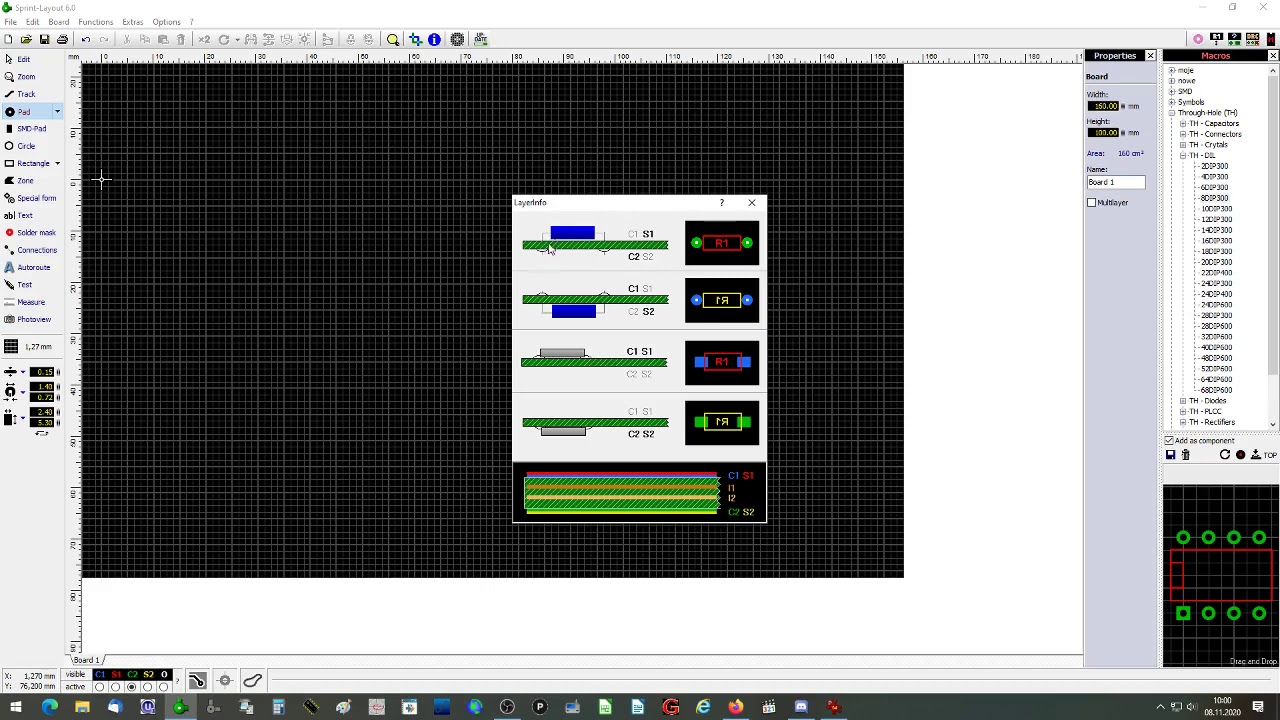The image size is (1280, 720).
Task: Select the 8DIP300 macro
Action: click(1214, 198)
